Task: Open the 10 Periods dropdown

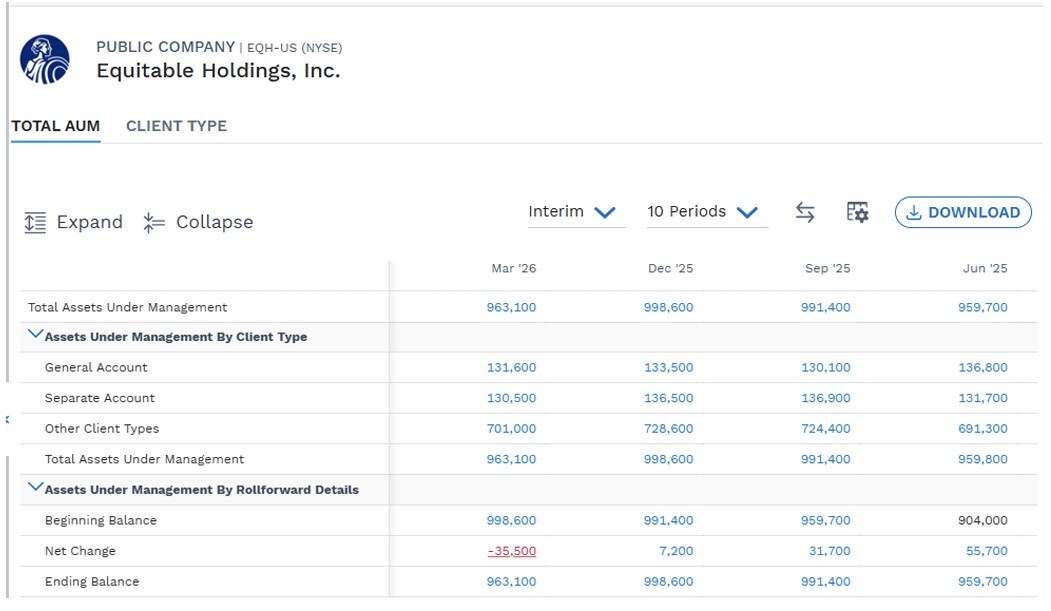Action: [707, 212]
